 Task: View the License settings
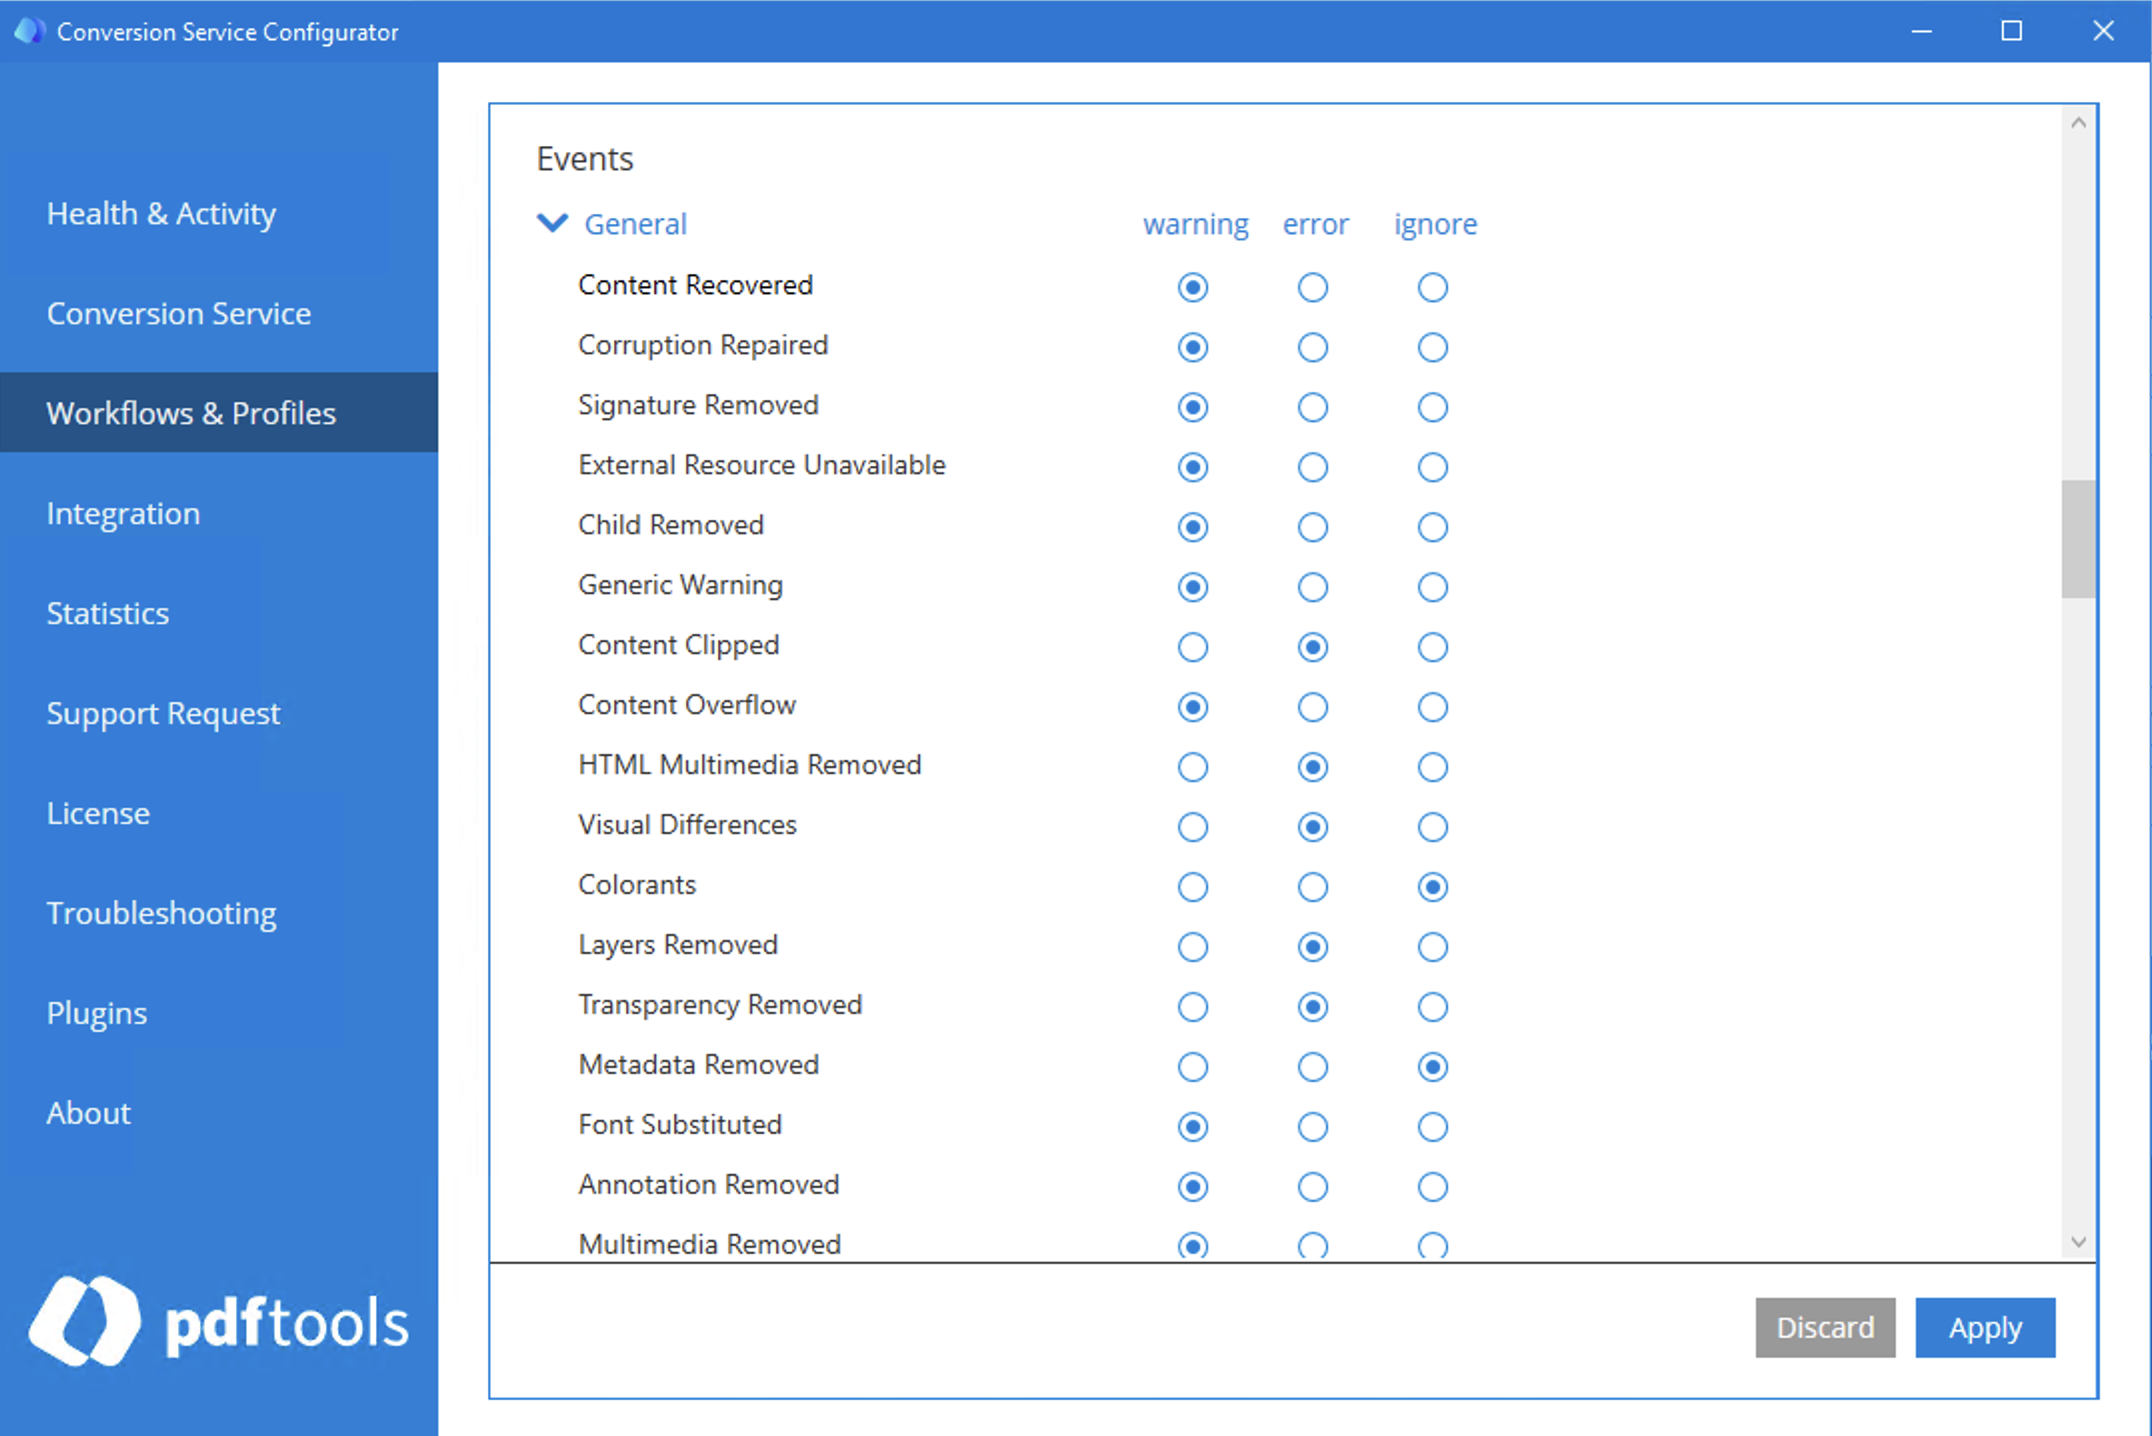pos(97,813)
